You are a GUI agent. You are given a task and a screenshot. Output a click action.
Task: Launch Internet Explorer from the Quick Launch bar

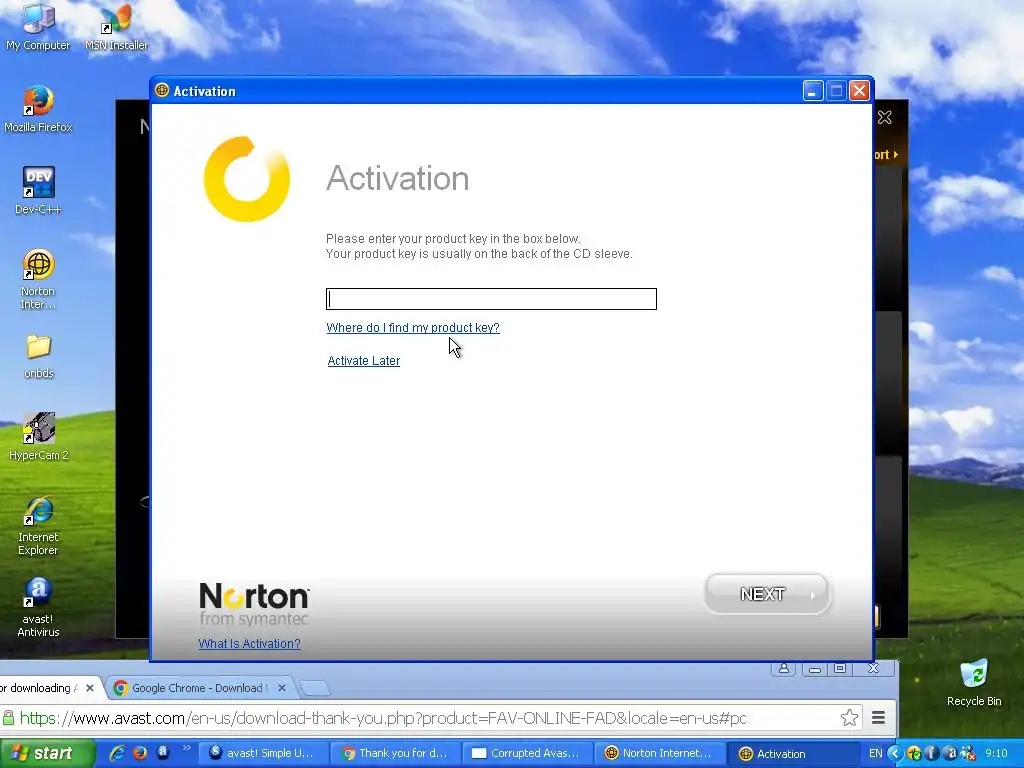coord(117,753)
